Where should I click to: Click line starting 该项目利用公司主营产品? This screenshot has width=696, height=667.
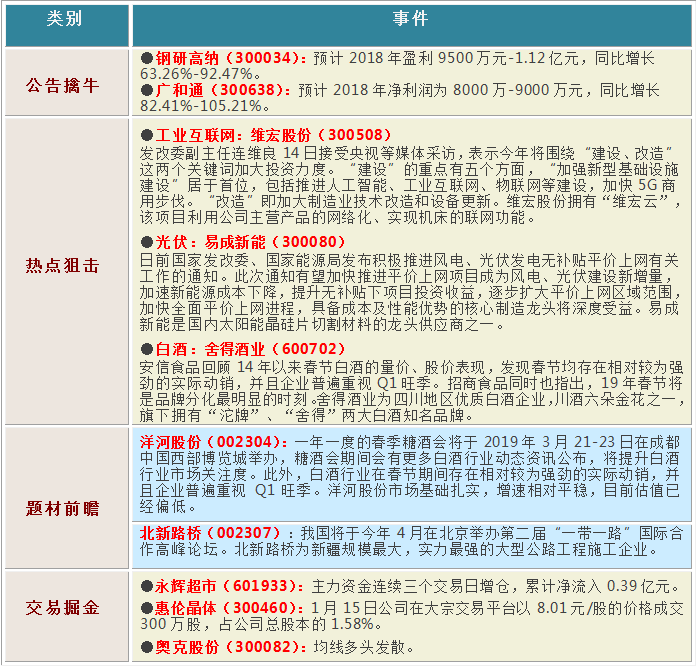[338, 217]
